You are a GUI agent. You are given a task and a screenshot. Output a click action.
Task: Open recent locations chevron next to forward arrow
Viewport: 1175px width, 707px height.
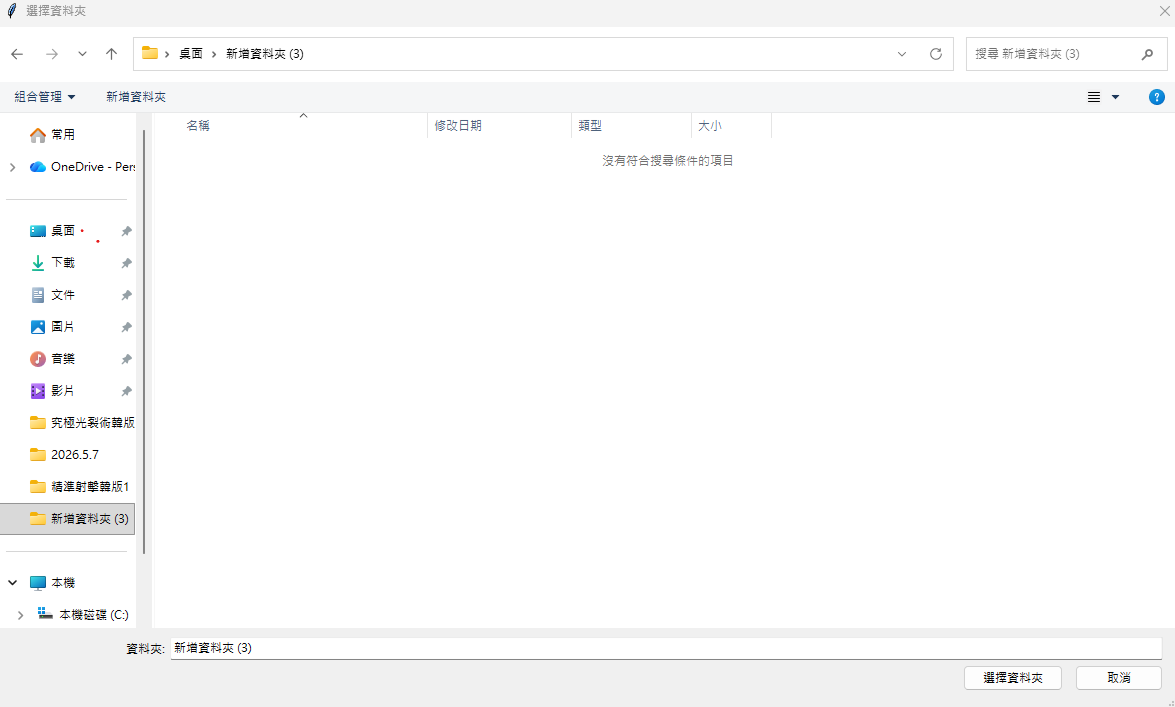tap(82, 54)
